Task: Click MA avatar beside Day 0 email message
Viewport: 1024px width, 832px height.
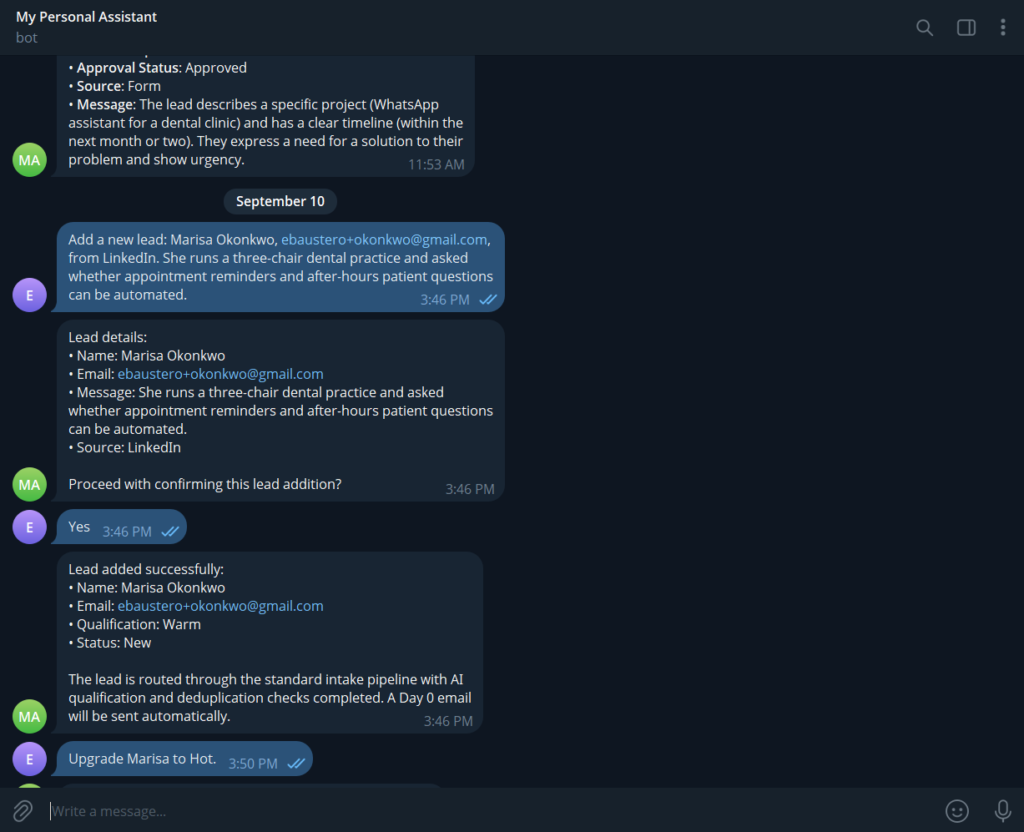Action: (29, 716)
